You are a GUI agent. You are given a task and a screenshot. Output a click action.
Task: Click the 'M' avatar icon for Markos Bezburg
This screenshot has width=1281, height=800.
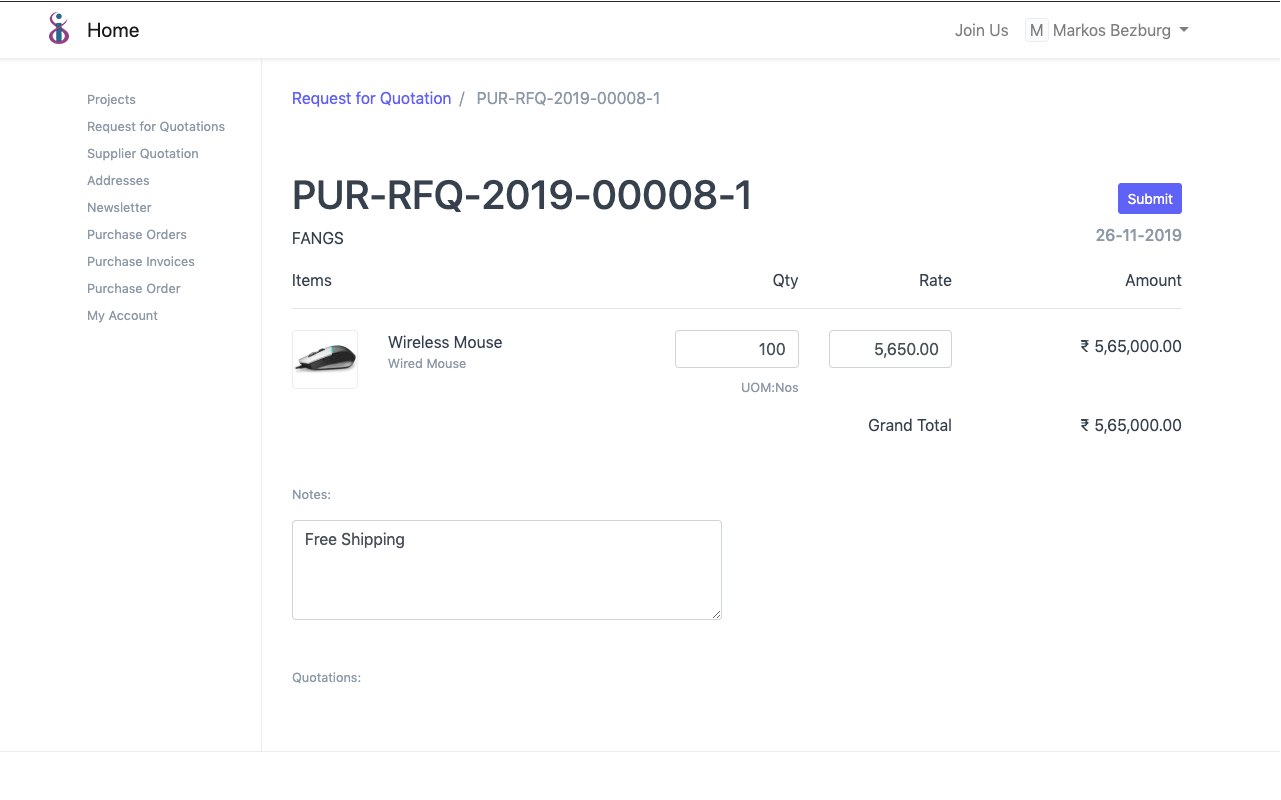1036,30
